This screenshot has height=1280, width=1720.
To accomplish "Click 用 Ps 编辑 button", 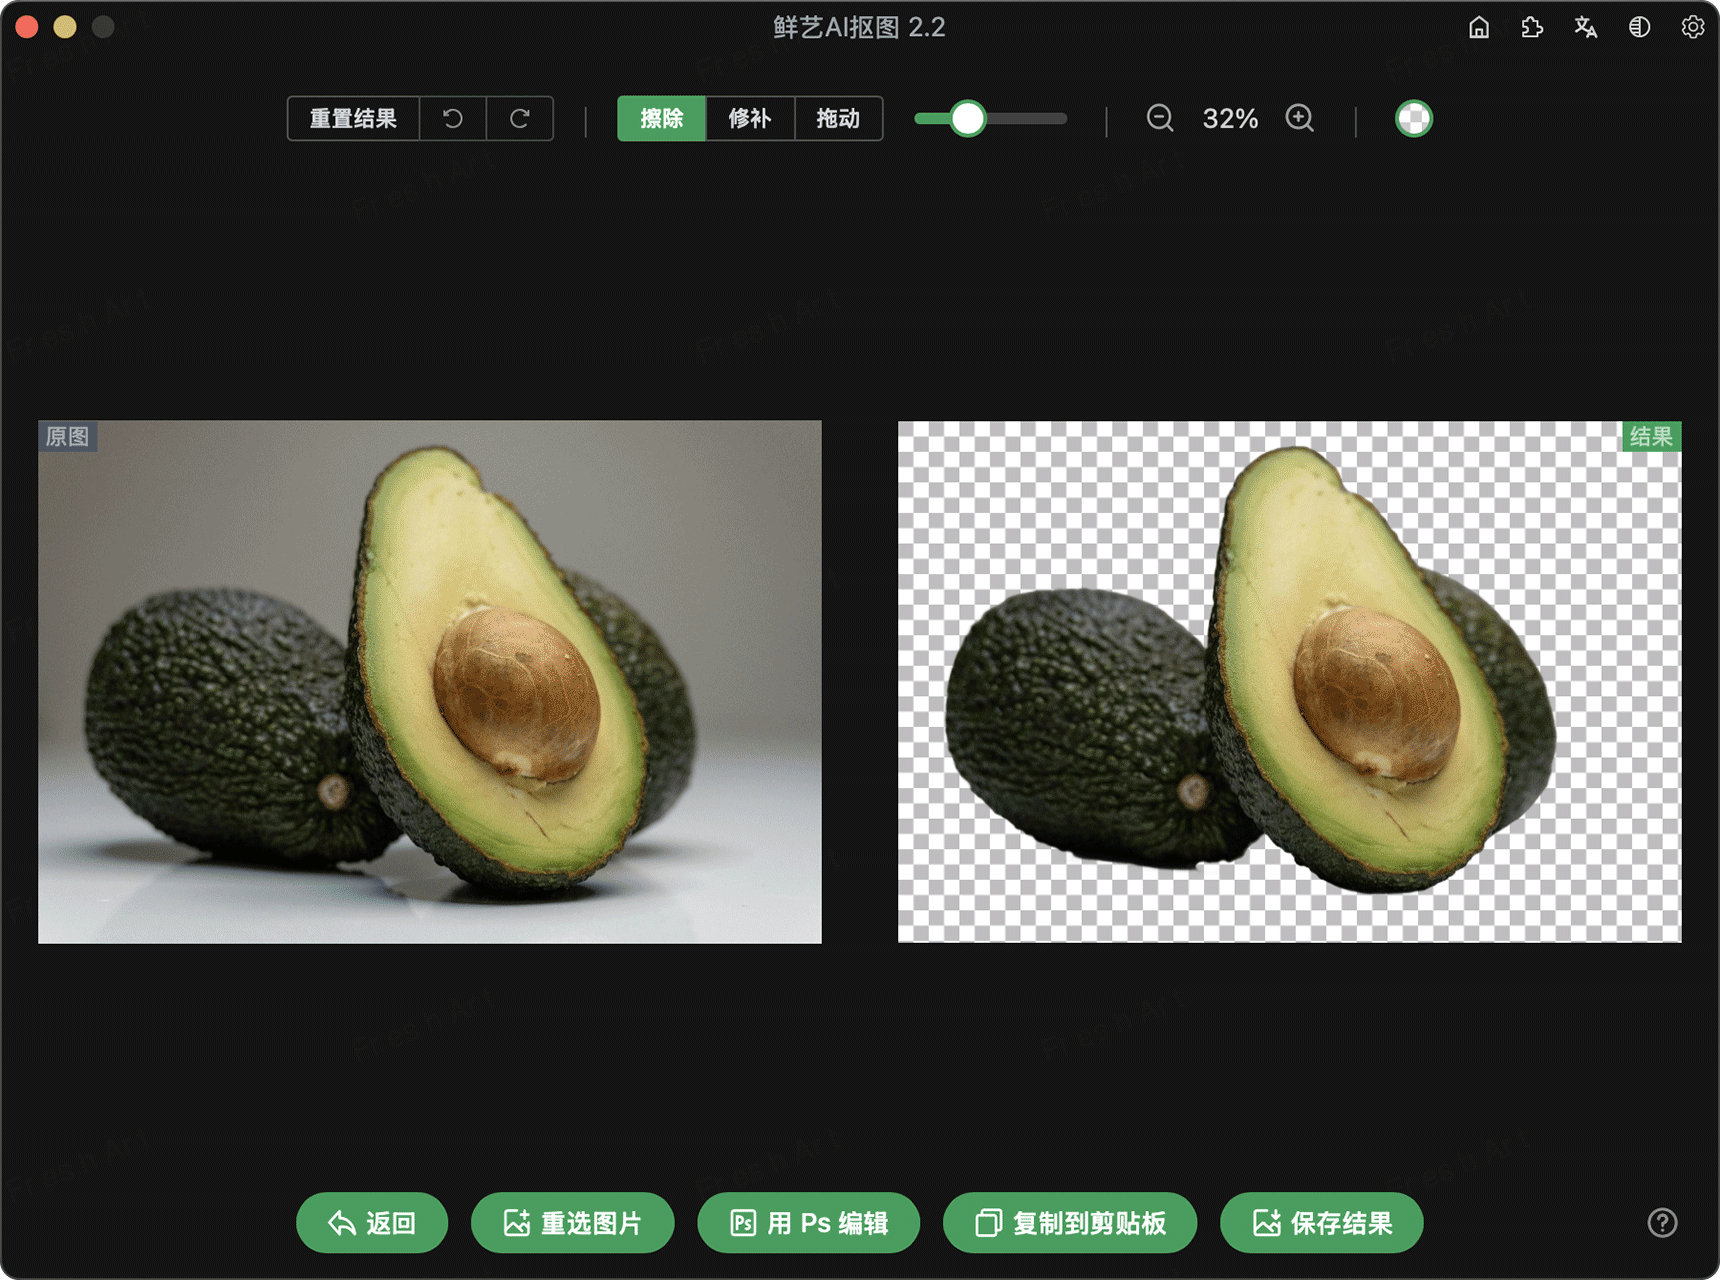I will click(x=808, y=1222).
